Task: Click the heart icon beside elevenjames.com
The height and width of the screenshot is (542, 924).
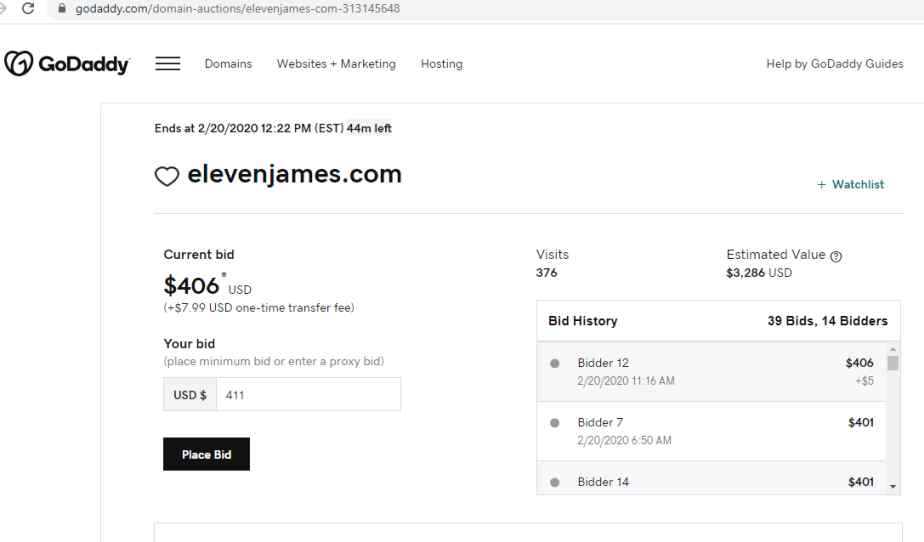Action: pos(166,178)
